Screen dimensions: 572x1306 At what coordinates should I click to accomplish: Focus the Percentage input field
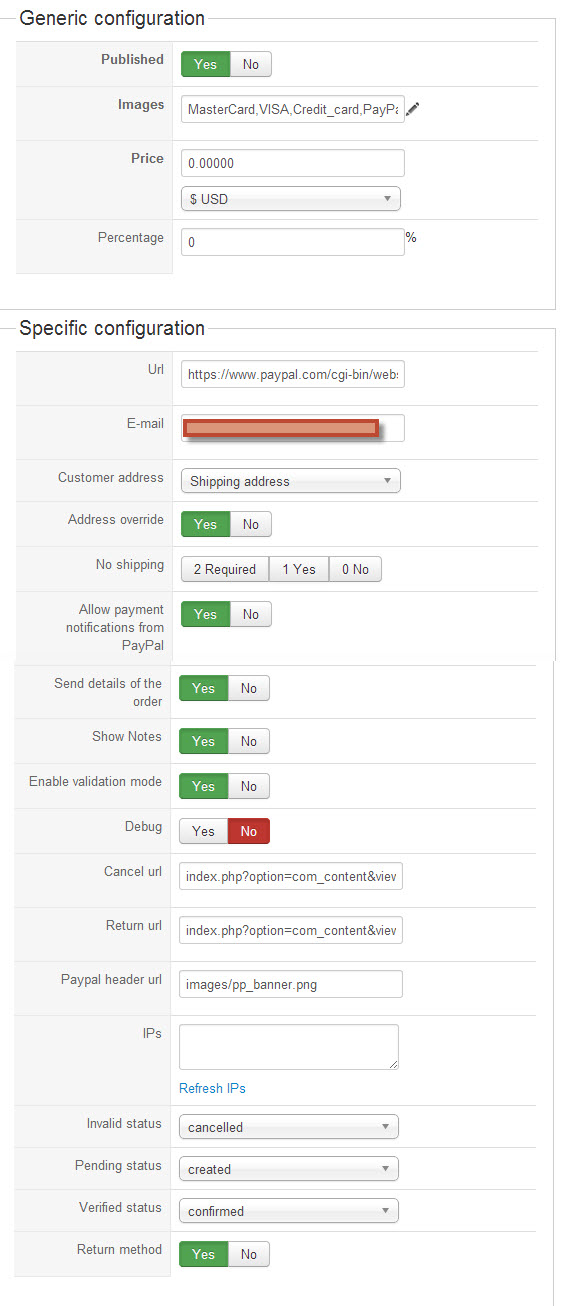(293, 242)
